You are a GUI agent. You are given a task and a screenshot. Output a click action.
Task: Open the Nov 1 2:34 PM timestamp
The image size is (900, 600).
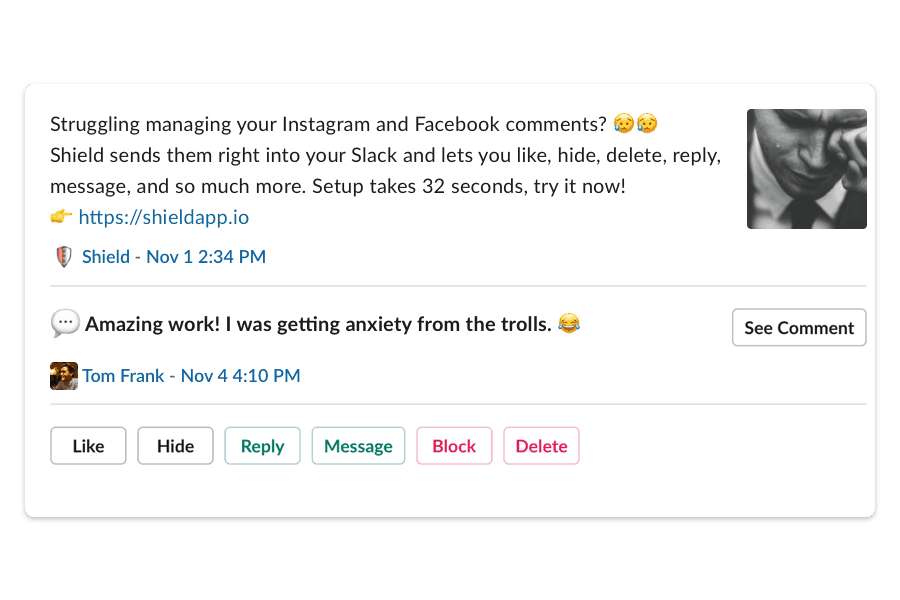[206, 257]
